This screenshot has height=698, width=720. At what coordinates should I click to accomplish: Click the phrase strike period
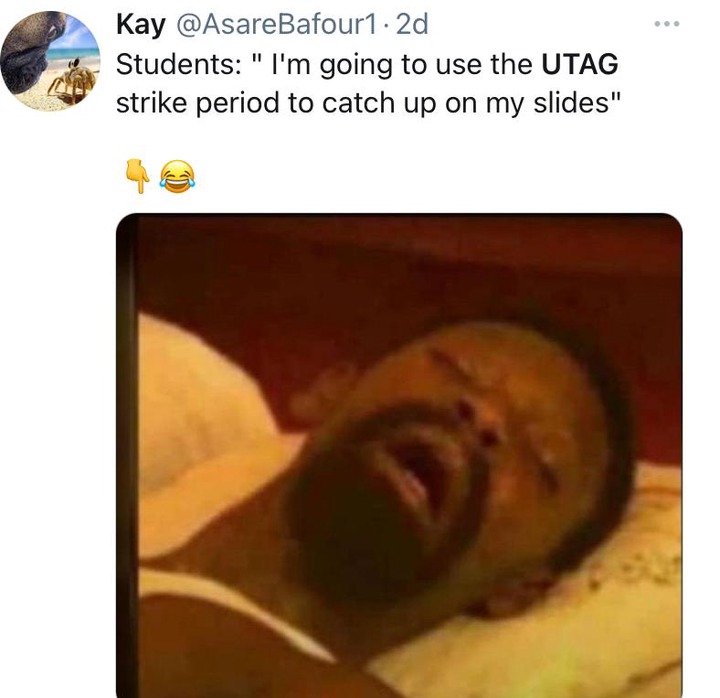coord(198,103)
